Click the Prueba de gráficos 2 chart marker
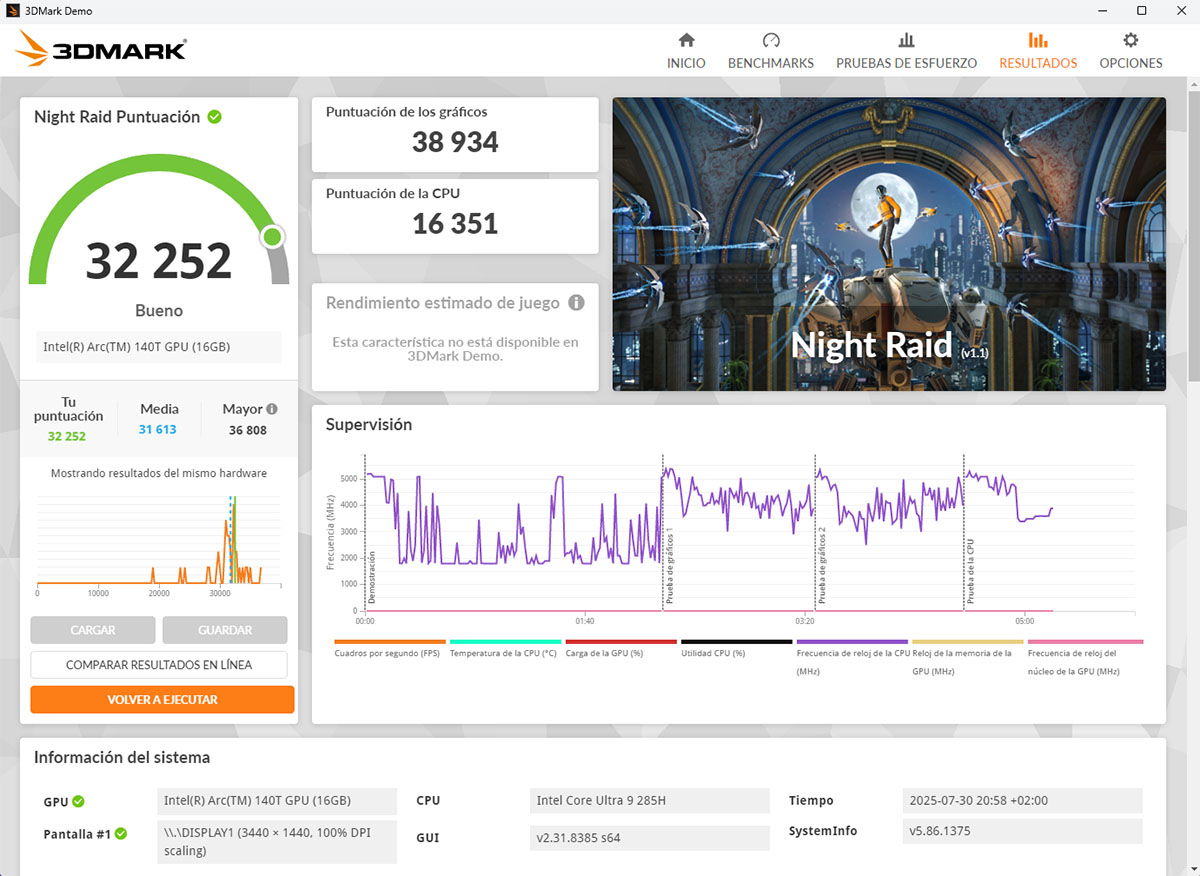This screenshot has width=1200, height=876. [822, 565]
